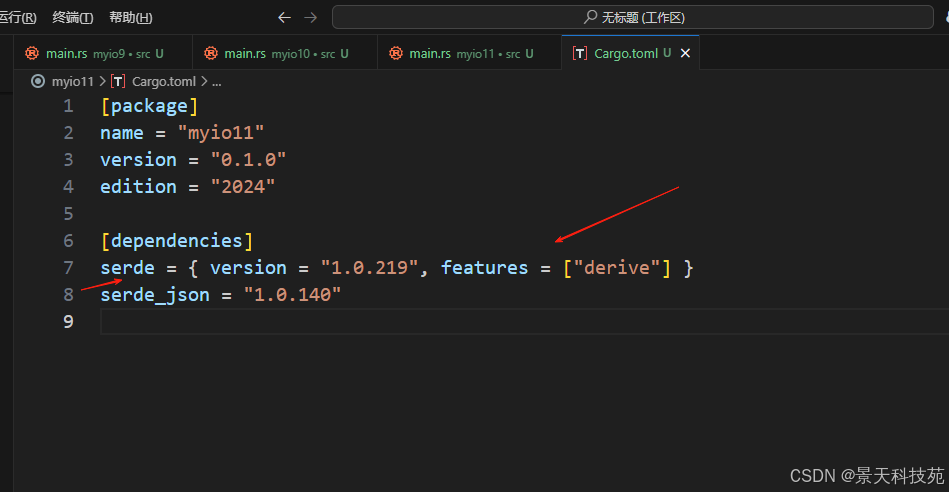
Task: Click the search magnifier icon in the command center
Action: [590, 17]
